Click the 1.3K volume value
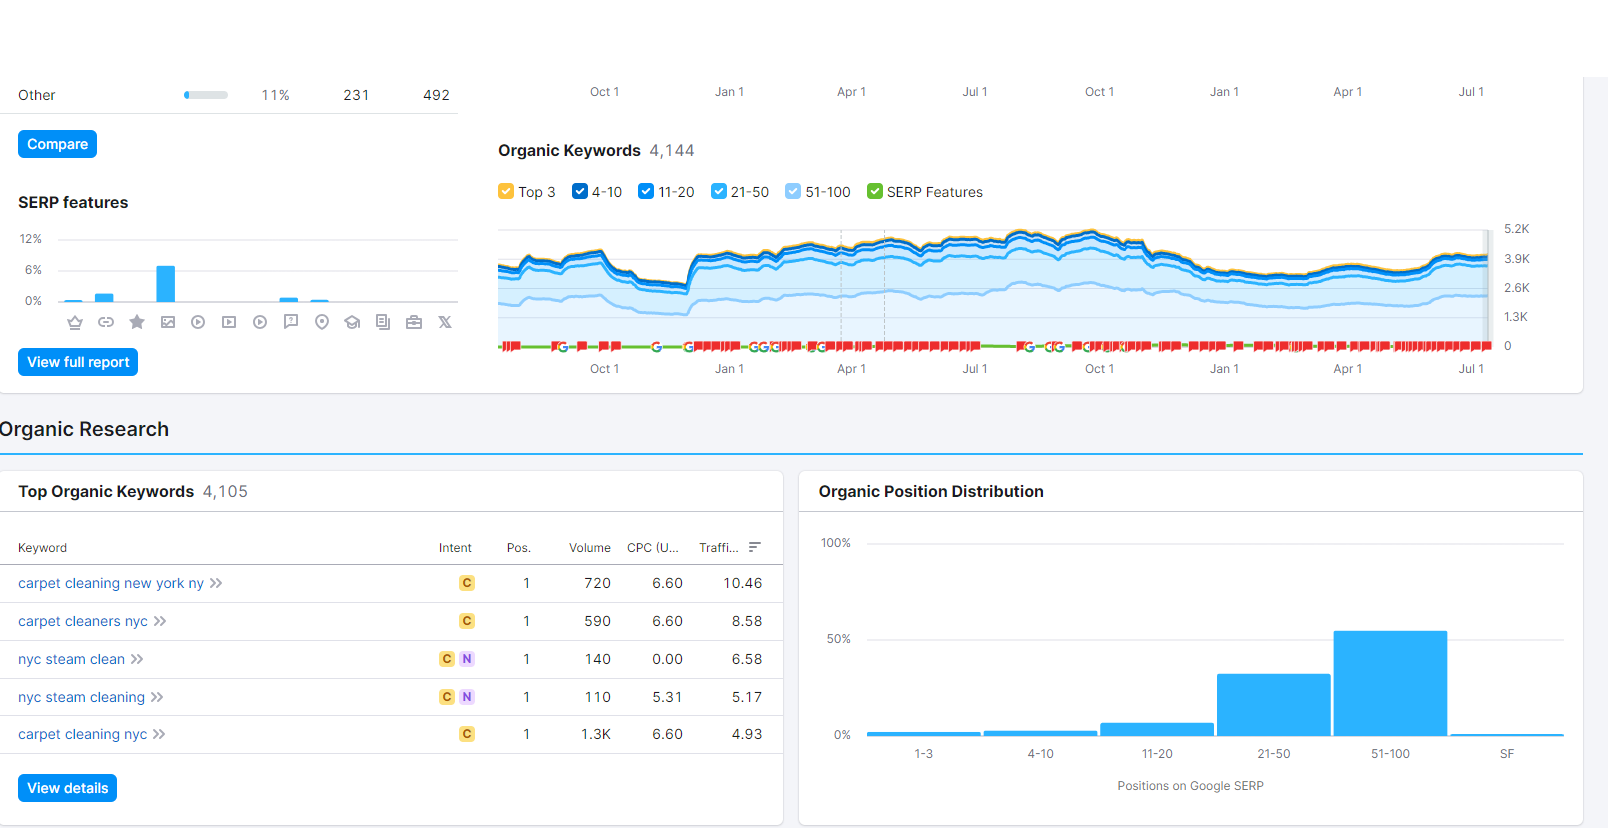 (596, 734)
